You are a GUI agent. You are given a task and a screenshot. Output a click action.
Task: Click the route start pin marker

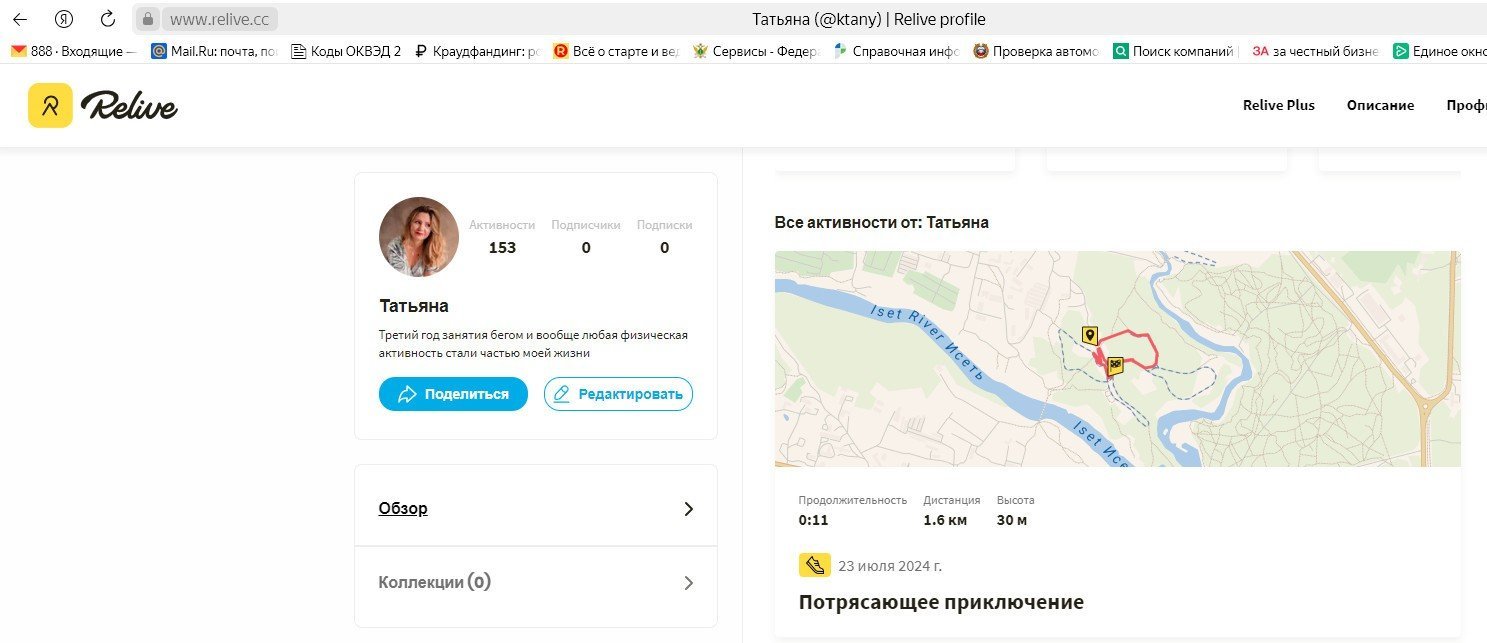pos(1090,336)
